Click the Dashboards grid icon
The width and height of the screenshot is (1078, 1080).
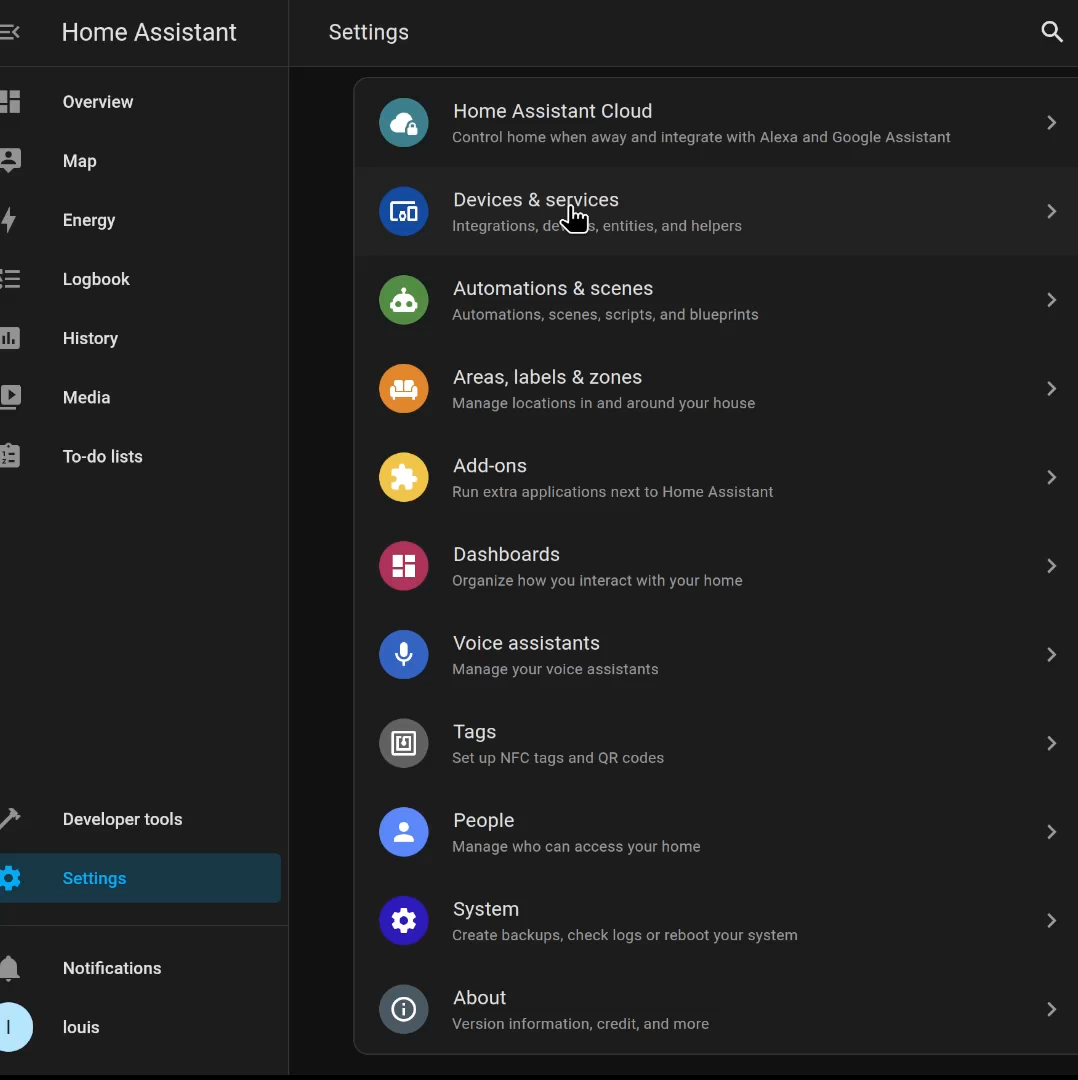coord(404,566)
